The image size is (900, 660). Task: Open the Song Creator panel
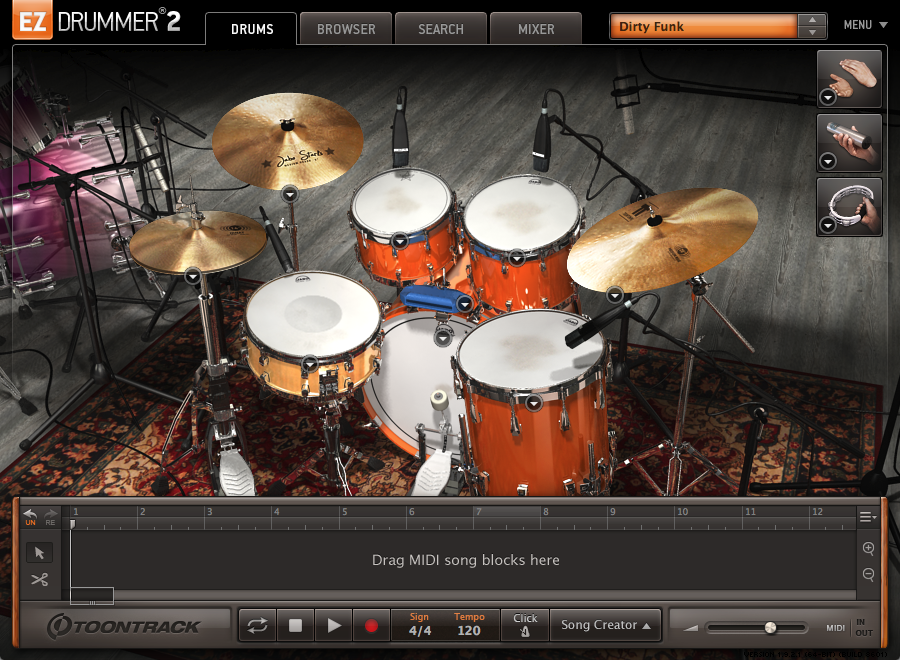tap(606, 625)
